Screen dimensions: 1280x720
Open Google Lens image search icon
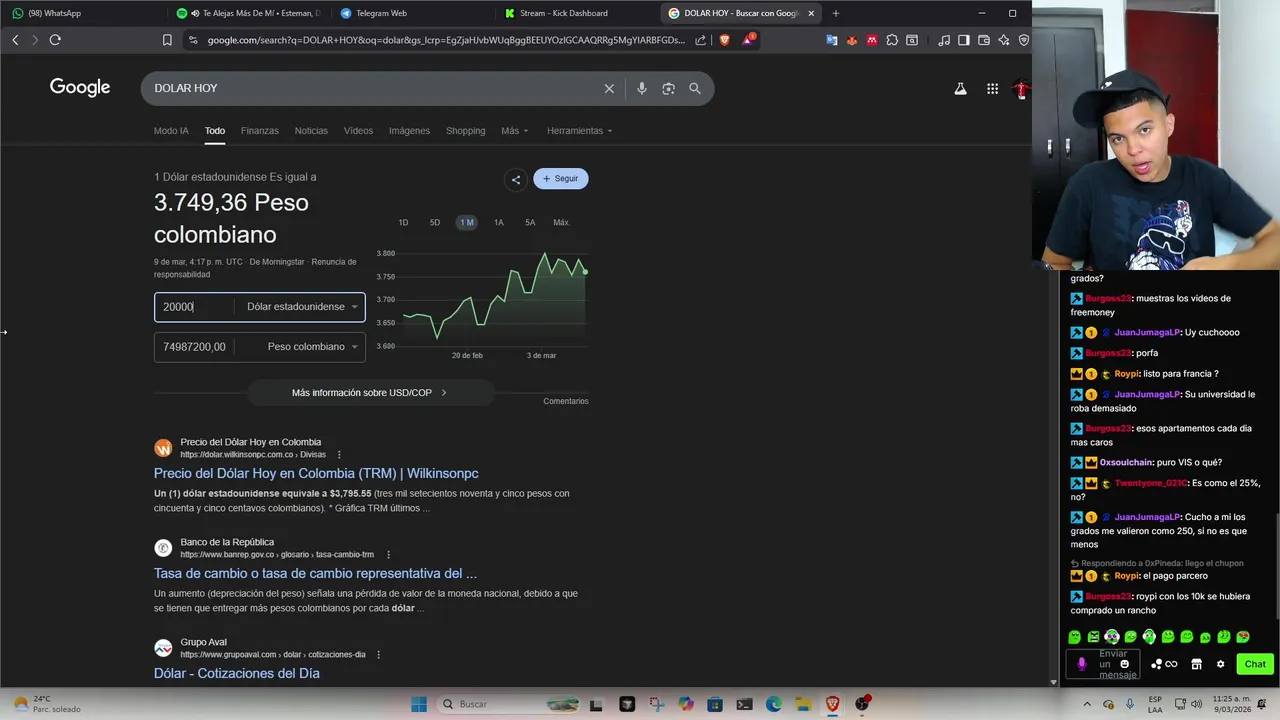(x=668, y=88)
